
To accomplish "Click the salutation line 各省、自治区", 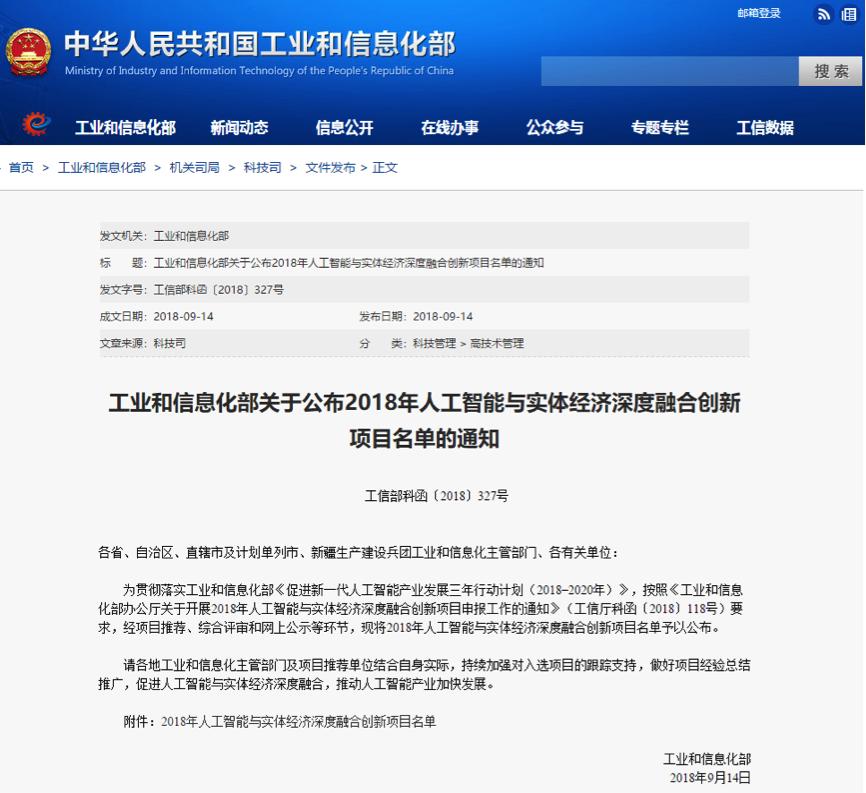I will point(358,552).
